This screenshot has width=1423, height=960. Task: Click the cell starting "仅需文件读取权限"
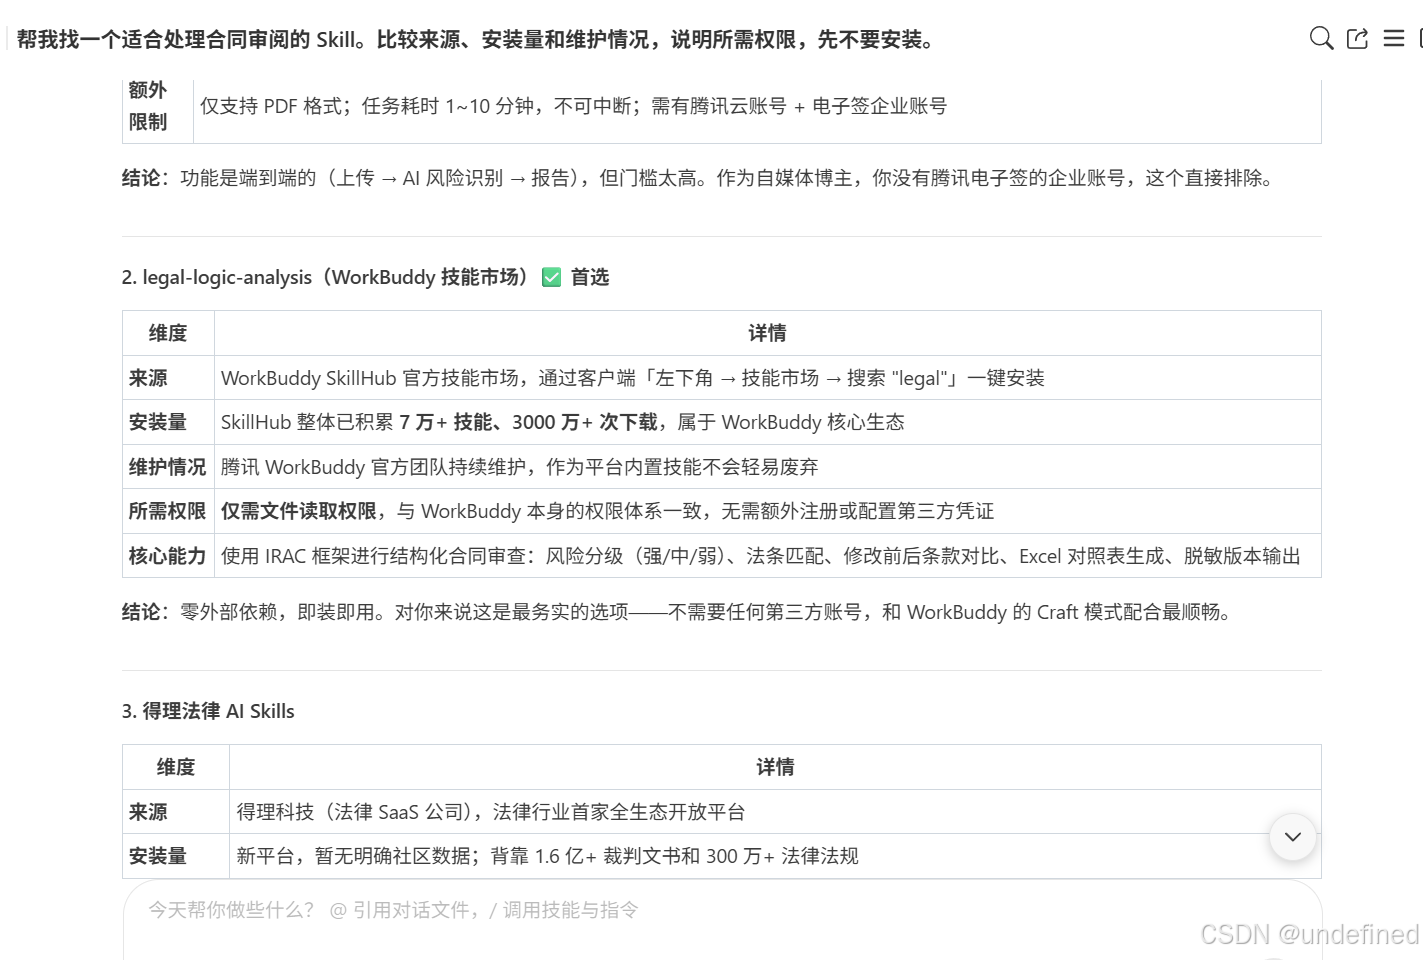(x=767, y=511)
